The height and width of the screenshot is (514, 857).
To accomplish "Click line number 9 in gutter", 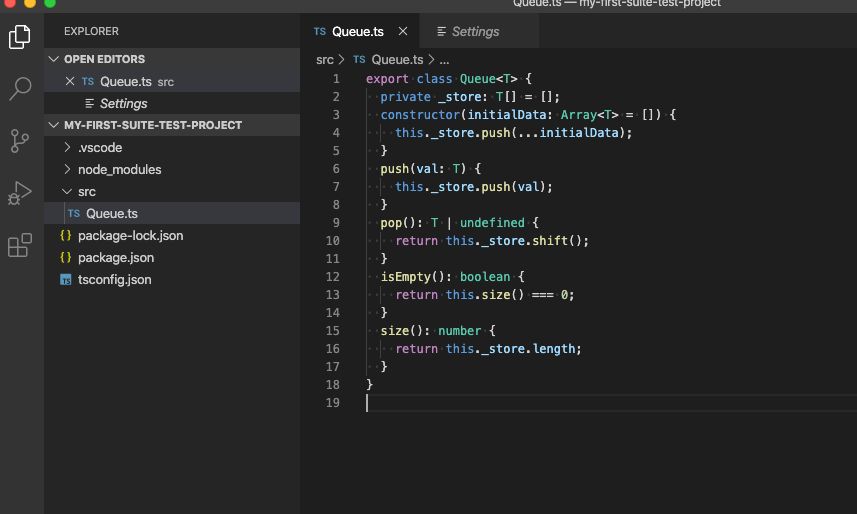I will pyautogui.click(x=336, y=223).
